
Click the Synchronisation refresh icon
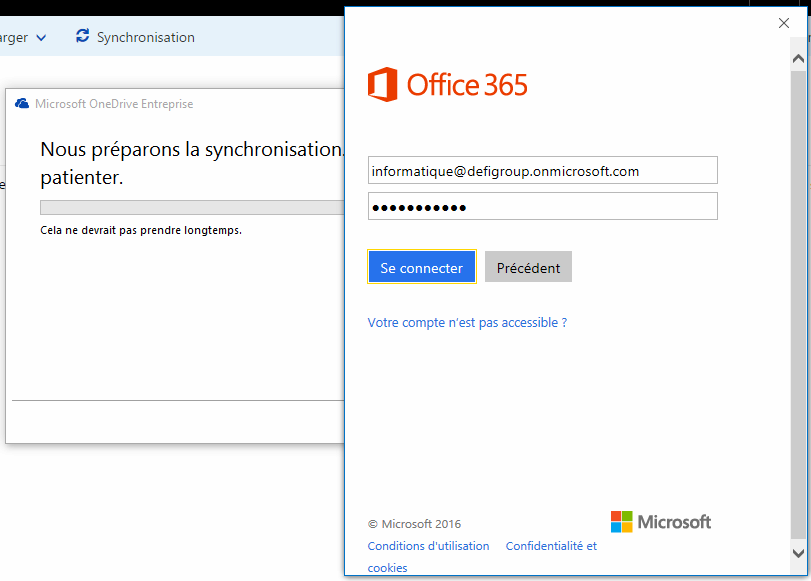pyautogui.click(x=83, y=36)
